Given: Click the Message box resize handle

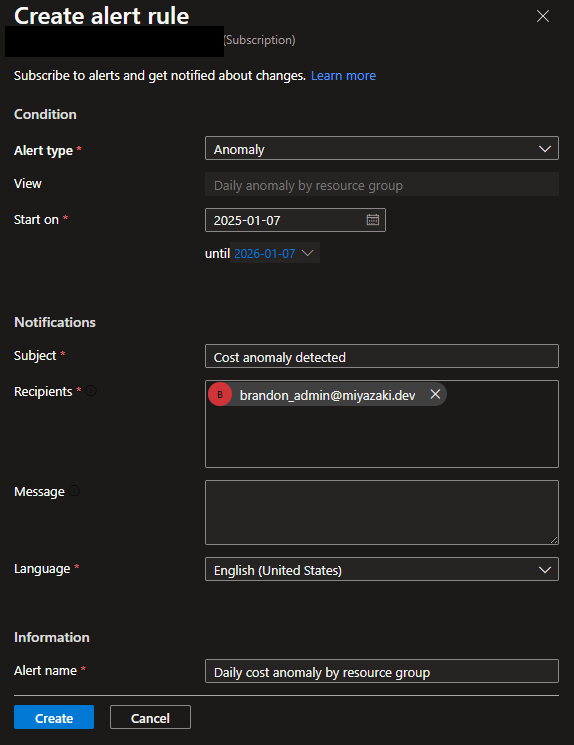Looking at the screenshot, I should (x=554, y=540).
